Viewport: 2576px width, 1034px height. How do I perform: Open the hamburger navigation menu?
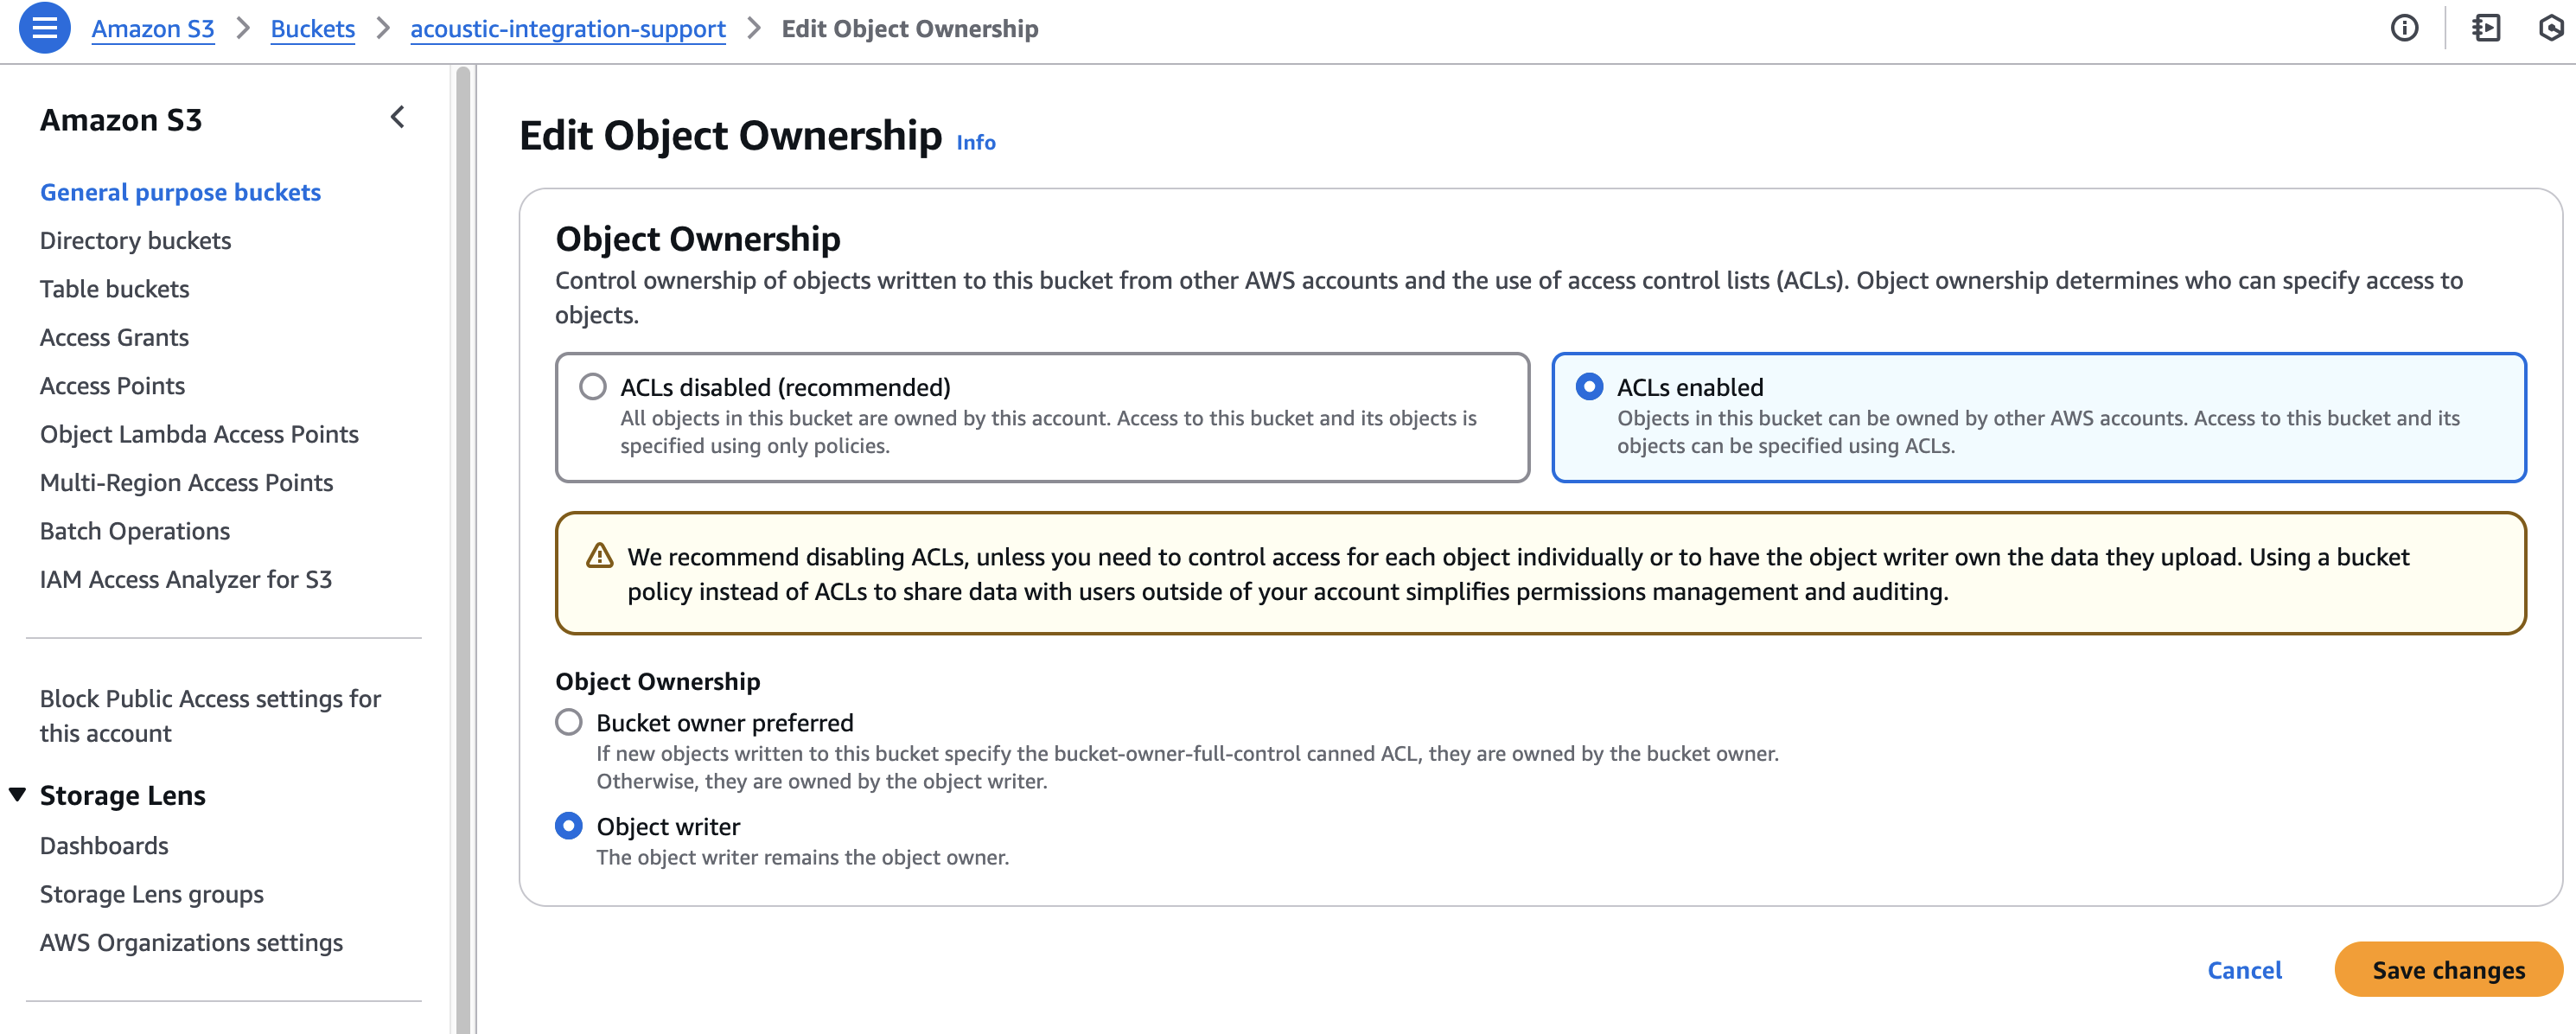coord(44,28)
